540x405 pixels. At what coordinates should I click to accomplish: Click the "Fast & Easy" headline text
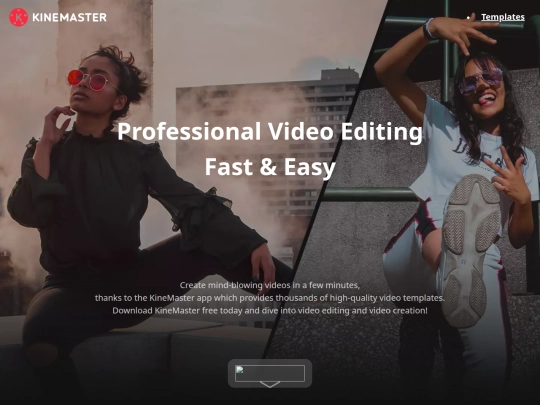coord(270,167)
